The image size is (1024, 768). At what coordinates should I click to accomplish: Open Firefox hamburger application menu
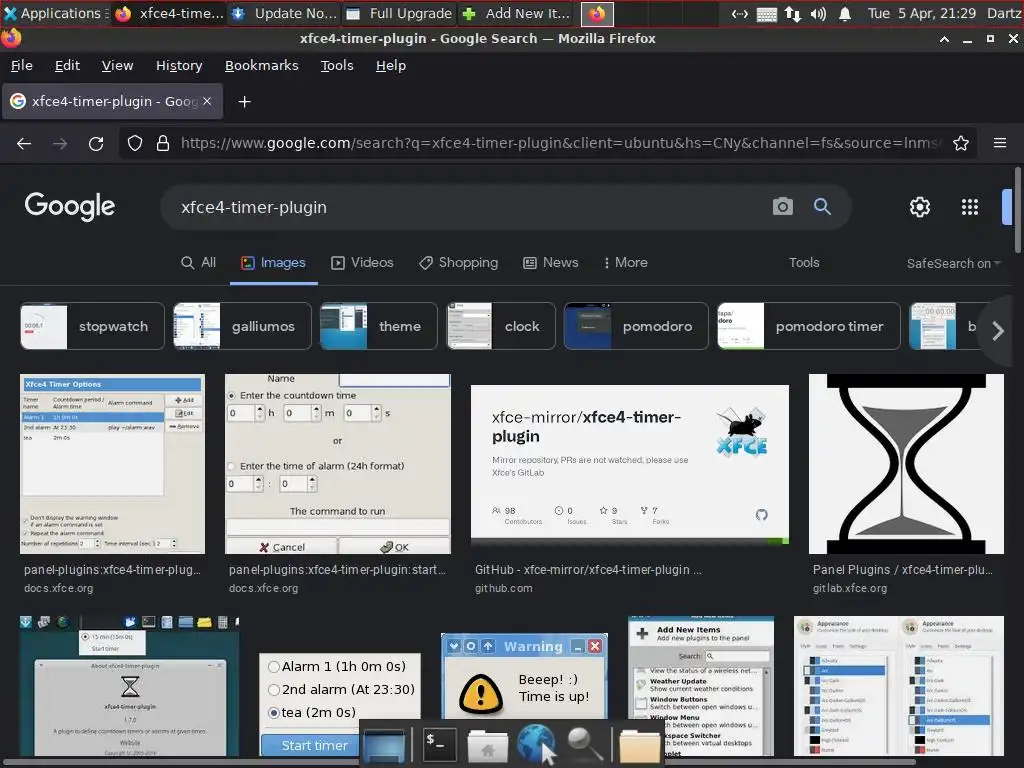click(x=999, y=143)
